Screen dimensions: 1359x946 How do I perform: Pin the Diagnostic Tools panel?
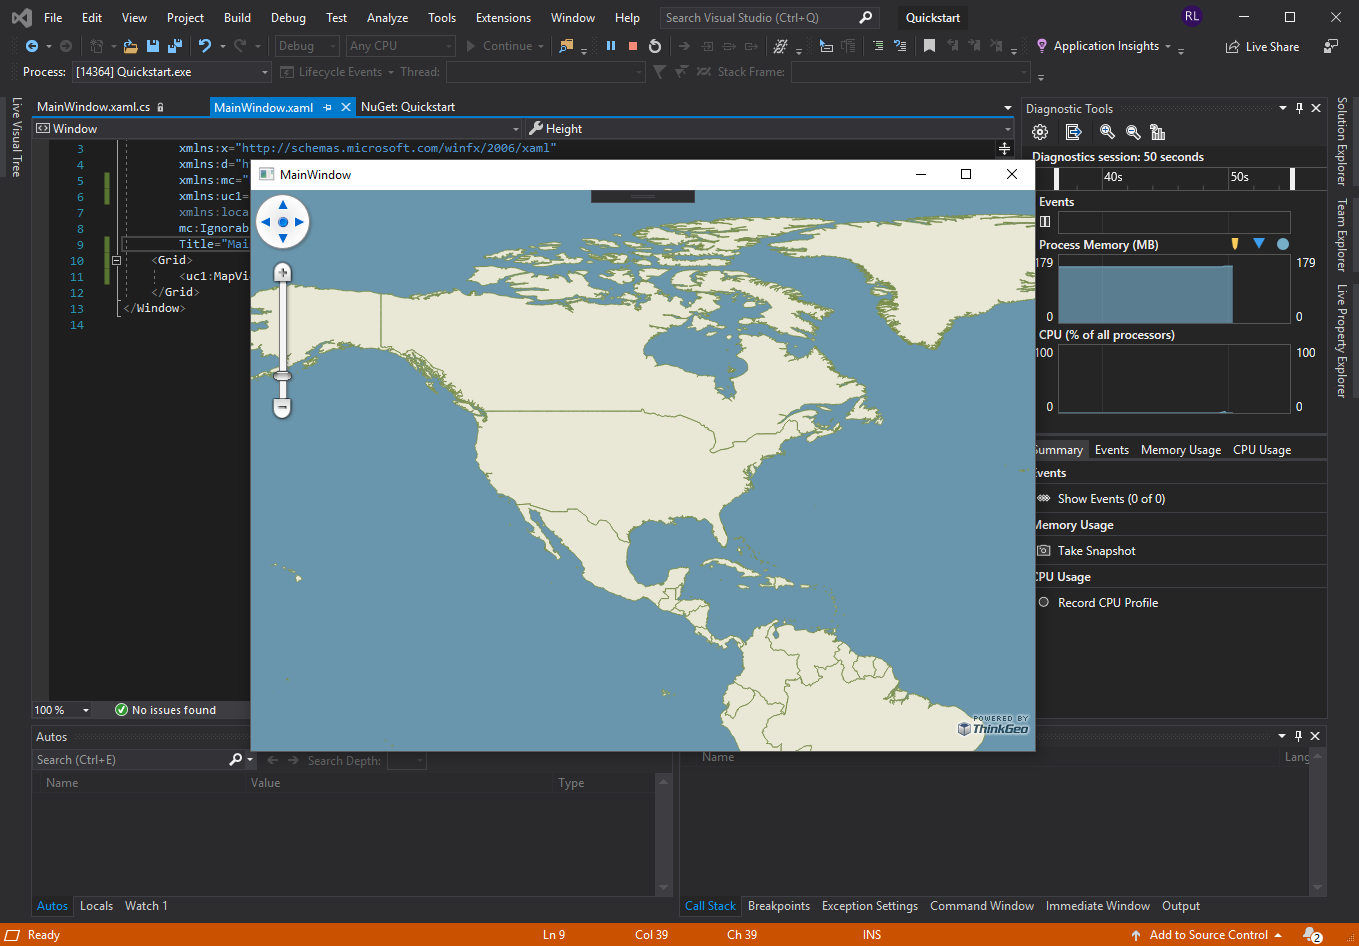click(1298, 107)
